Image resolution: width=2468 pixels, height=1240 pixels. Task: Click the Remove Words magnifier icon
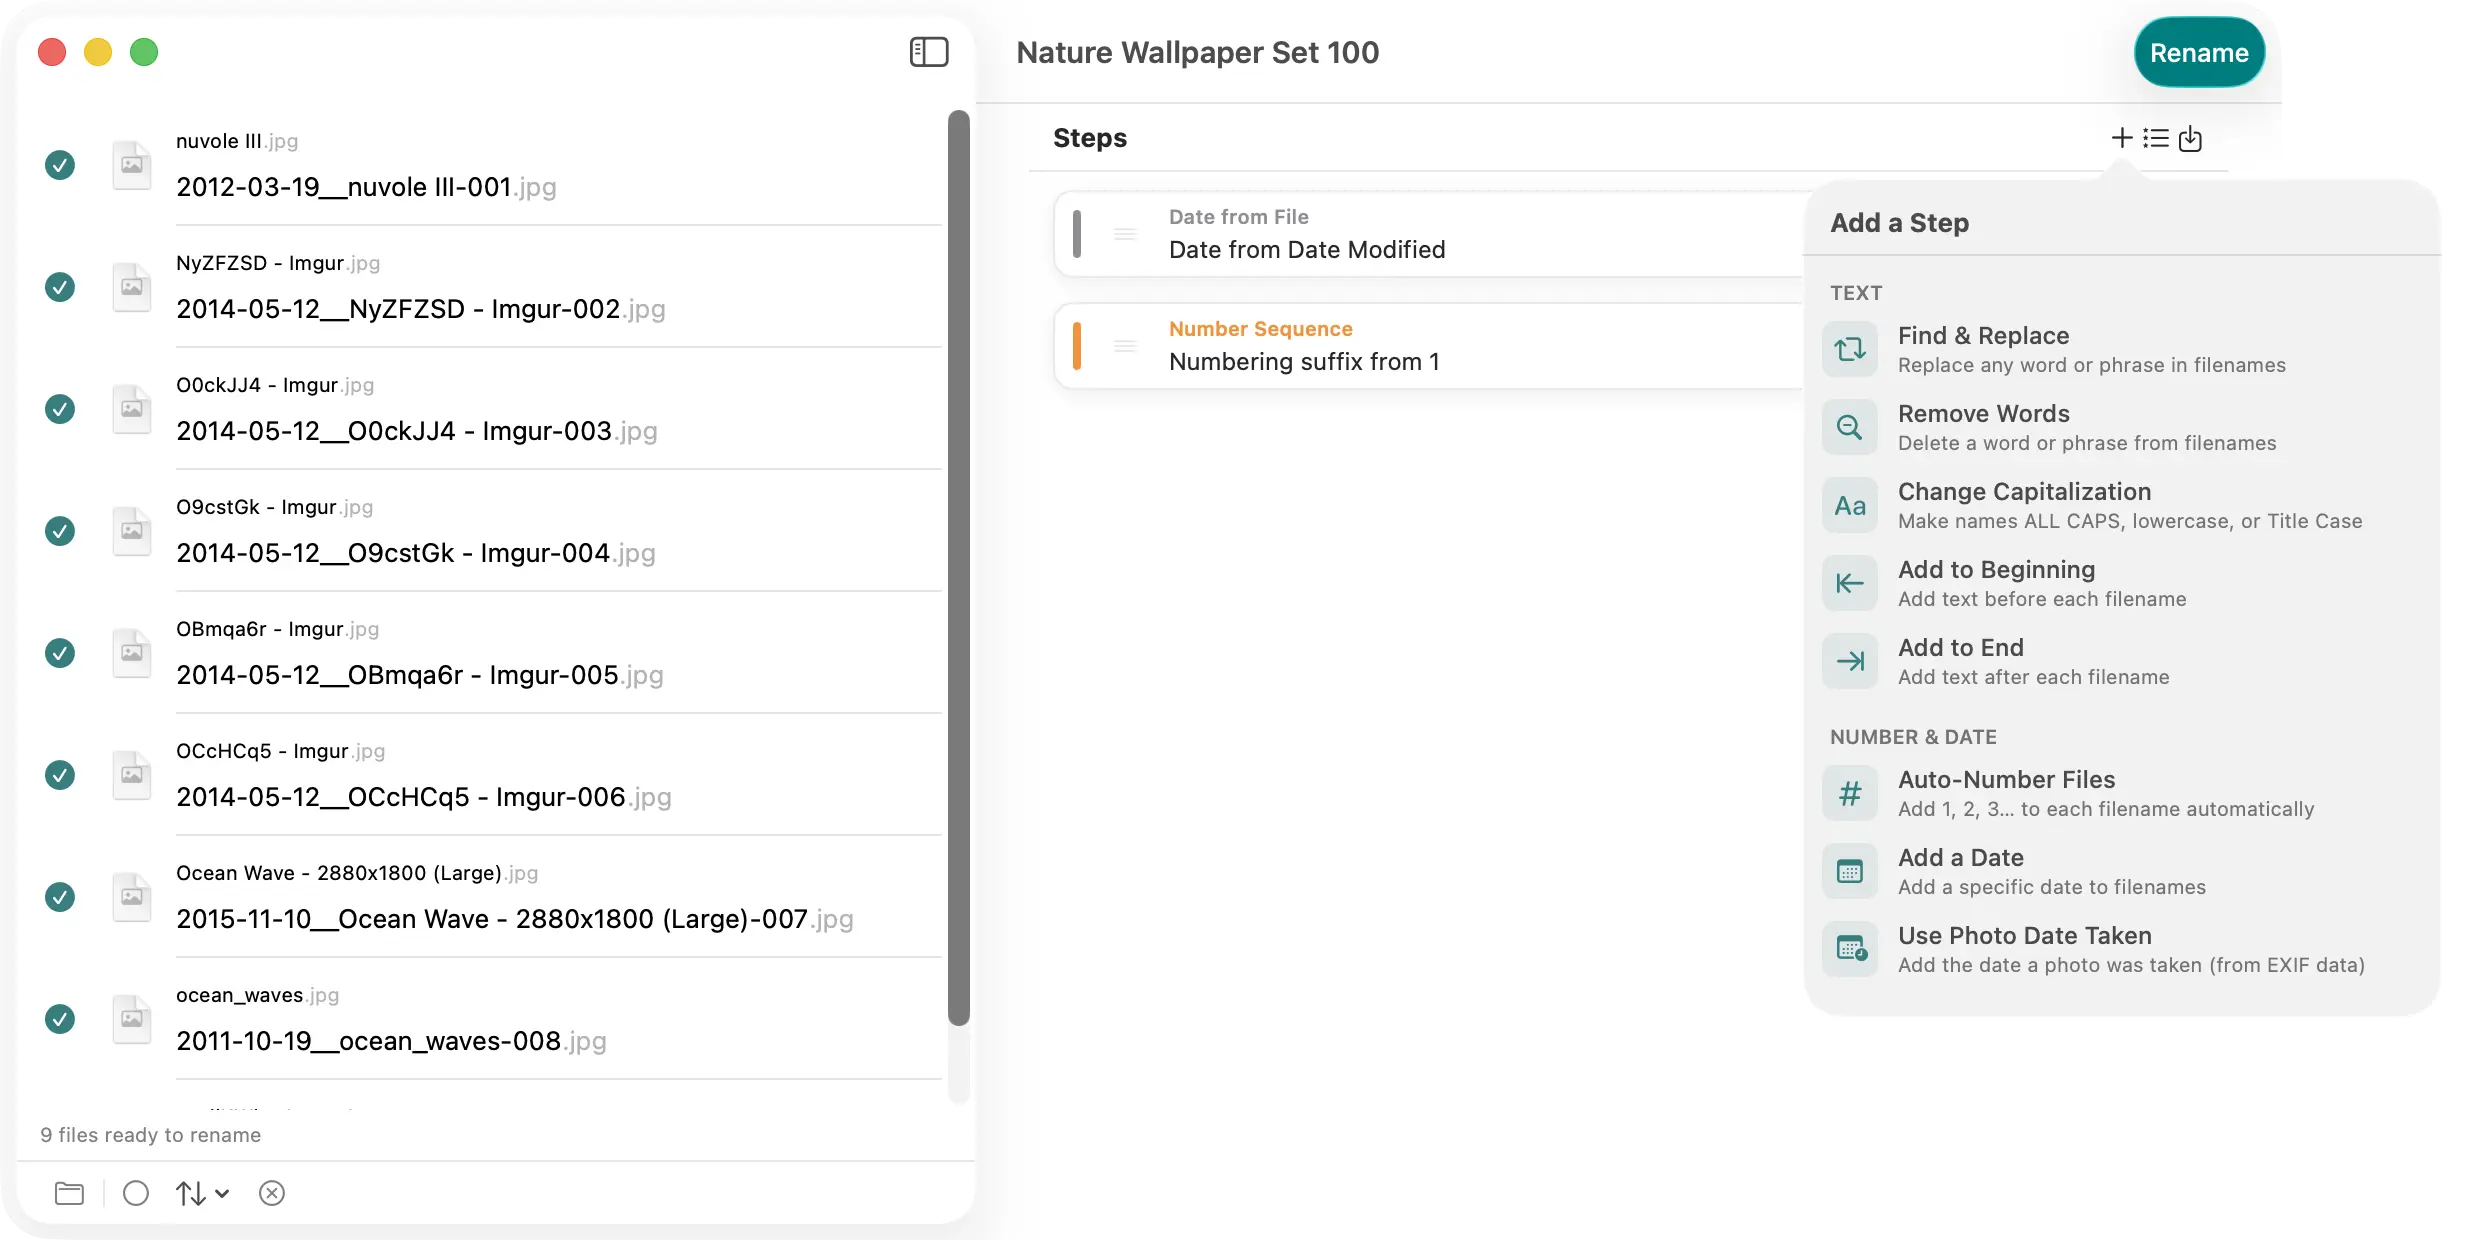pyautogui.click(x=1850, y=427)
